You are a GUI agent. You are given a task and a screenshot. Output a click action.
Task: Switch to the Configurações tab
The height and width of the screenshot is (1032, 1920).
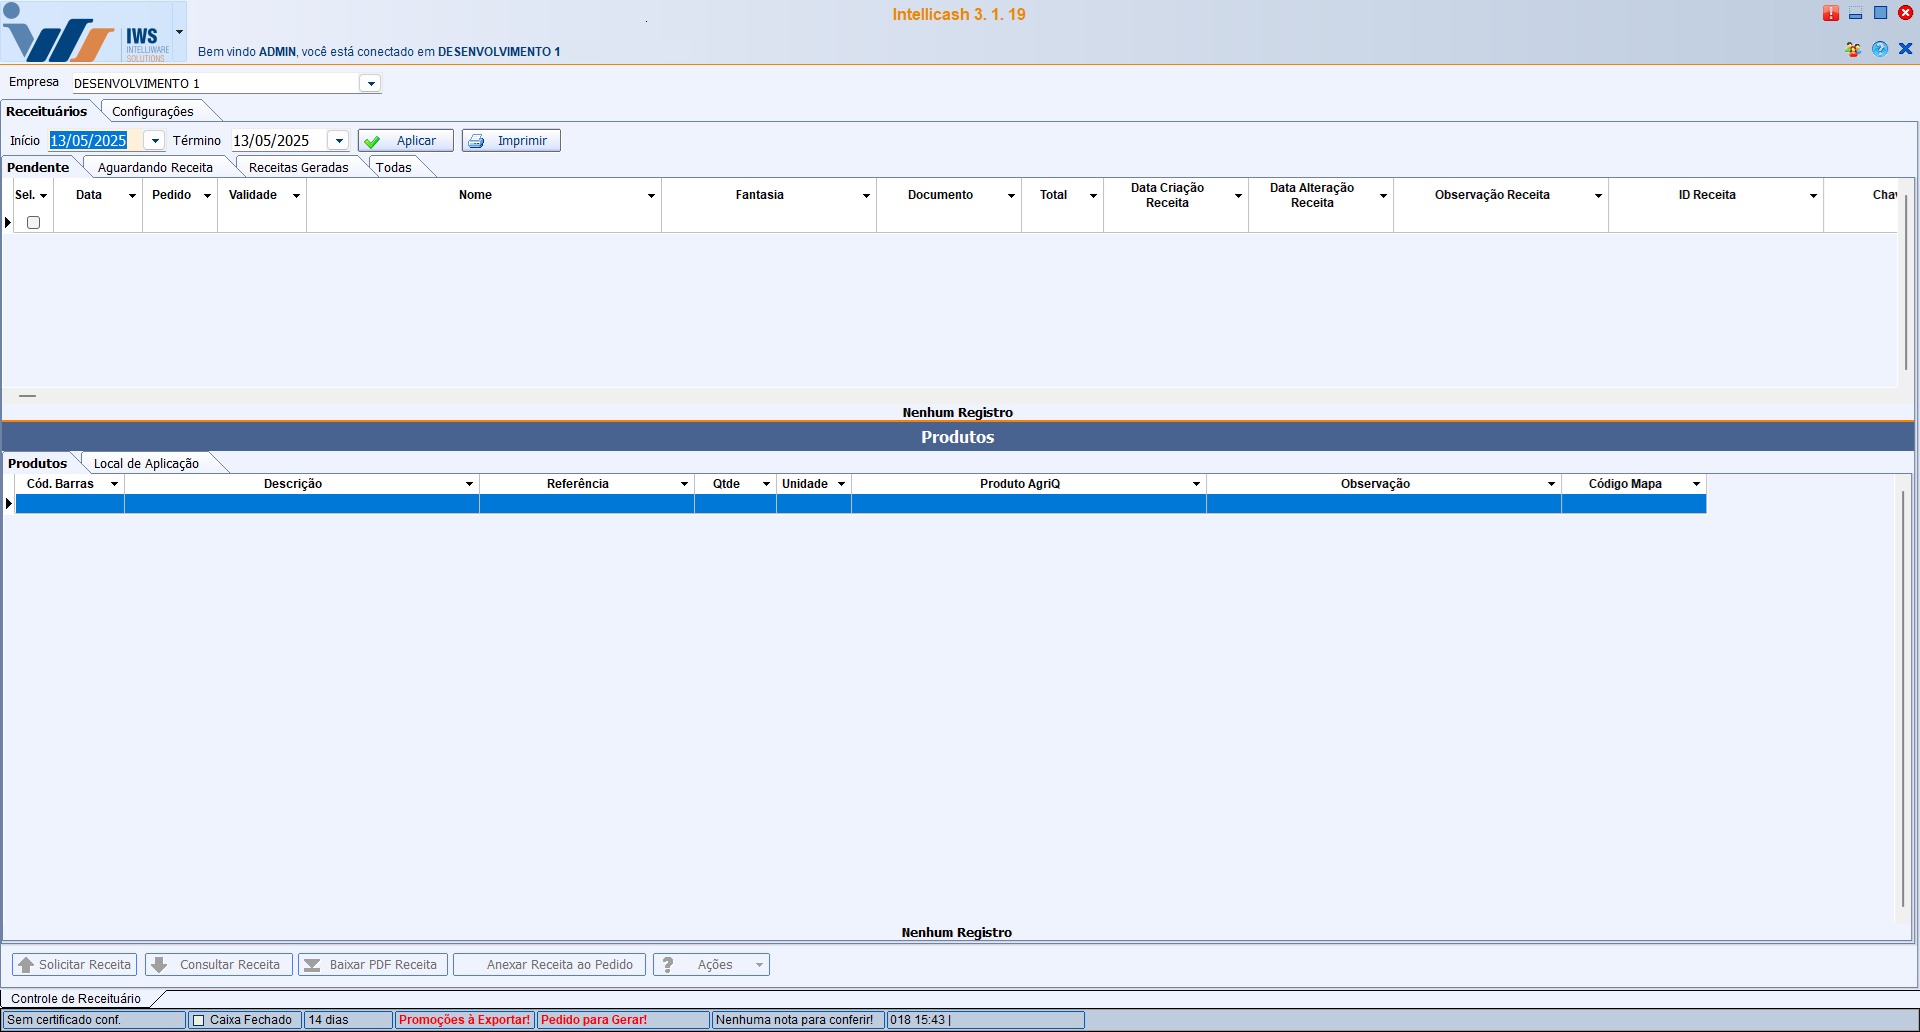153,112
